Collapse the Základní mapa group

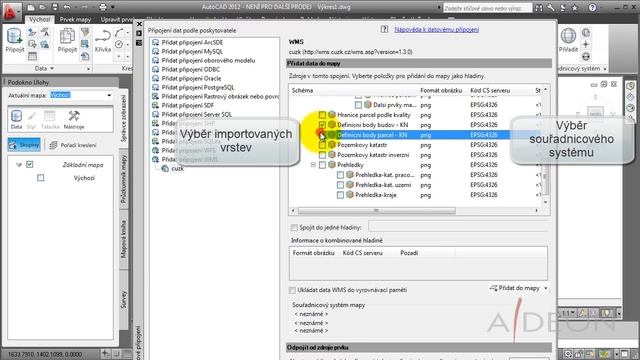click(x=19, y=165)
